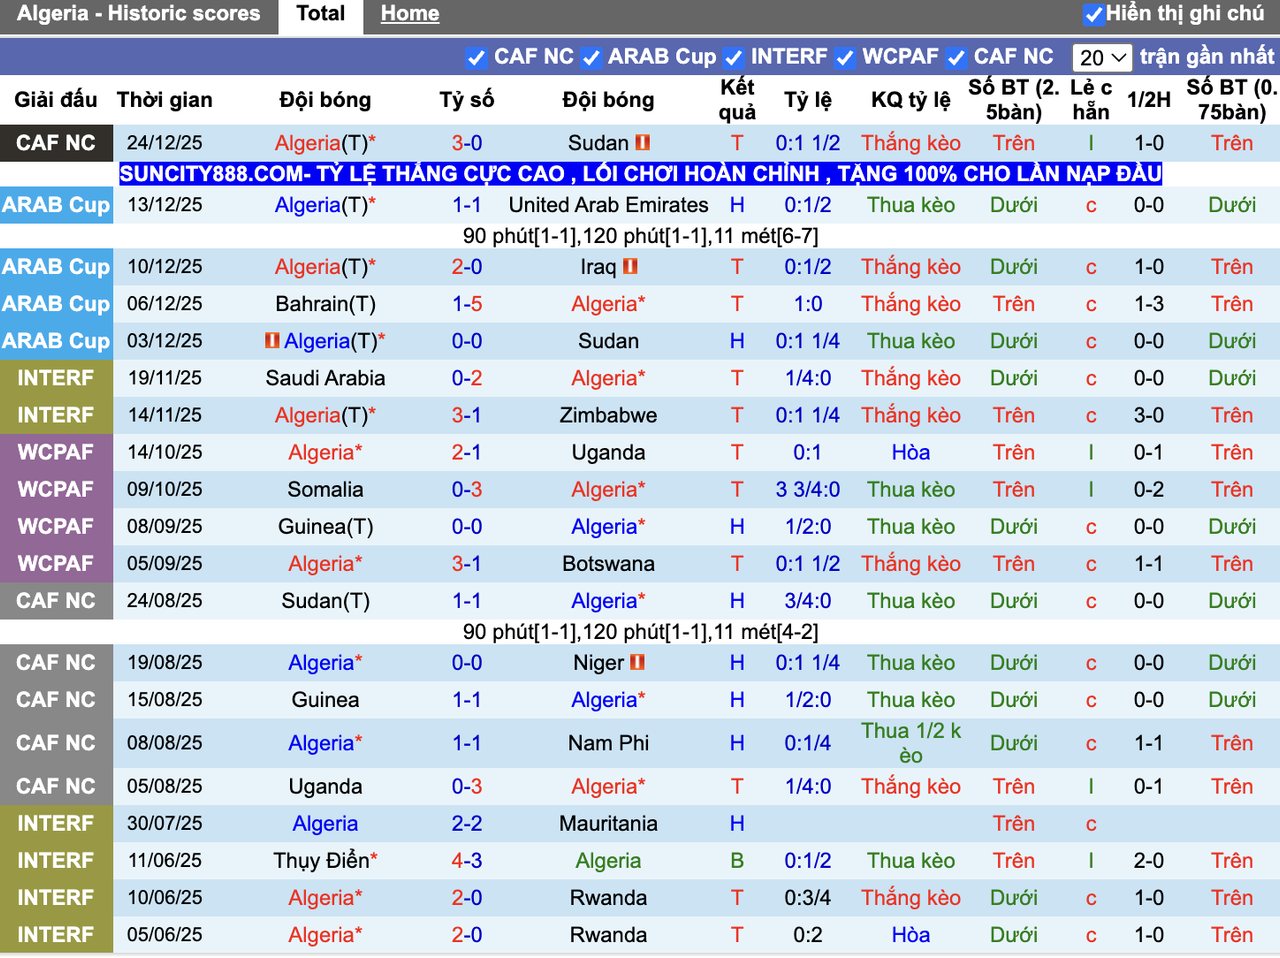Click the 1-5 score in Bahrain match
The height and width of the screenshot is (958, 1280).
(467, 304)
